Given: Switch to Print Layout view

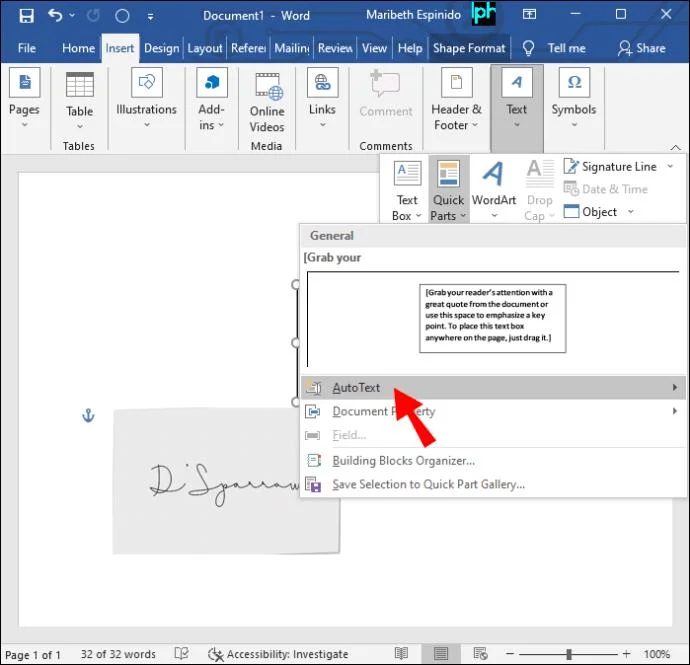Looking at the screenshot, I should [440, 654].
